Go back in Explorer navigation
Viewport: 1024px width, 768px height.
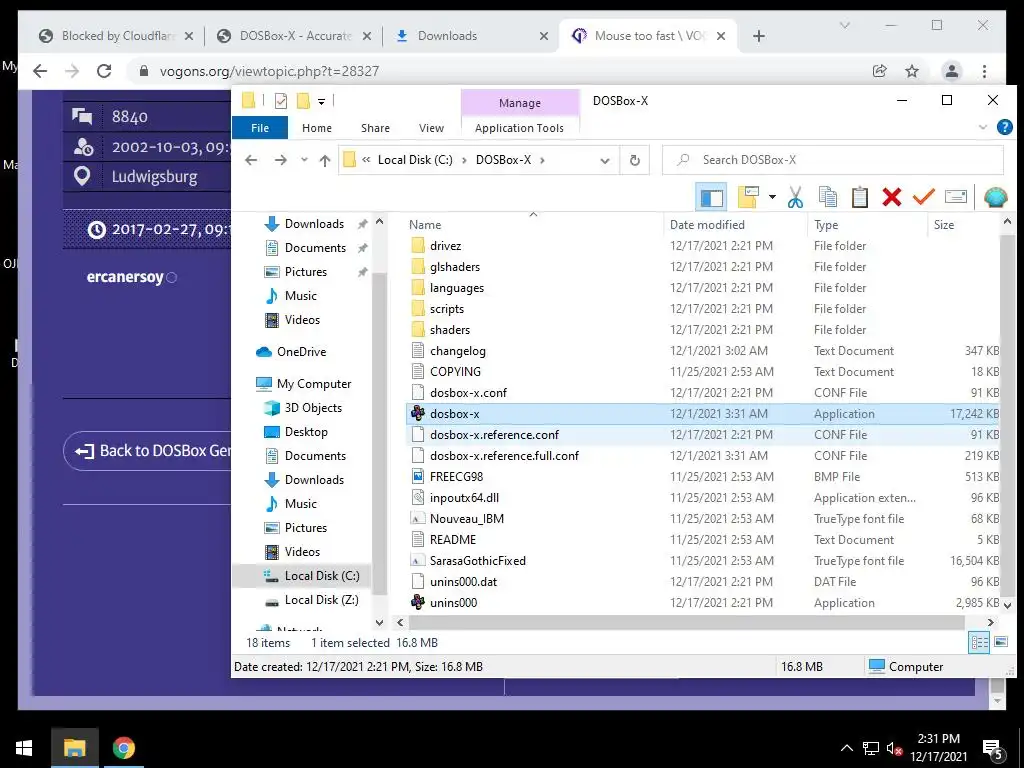click(x=251, y=160)
